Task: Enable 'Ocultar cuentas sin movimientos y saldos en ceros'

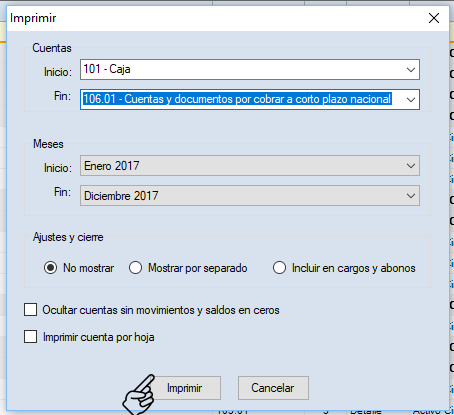Action: point(30,310)
